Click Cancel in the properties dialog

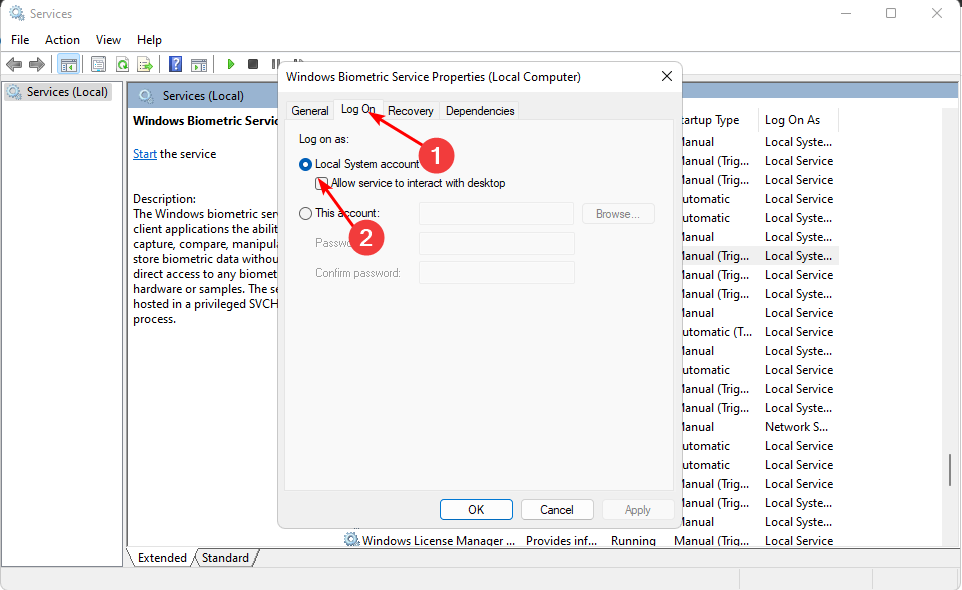click(557, 510)
